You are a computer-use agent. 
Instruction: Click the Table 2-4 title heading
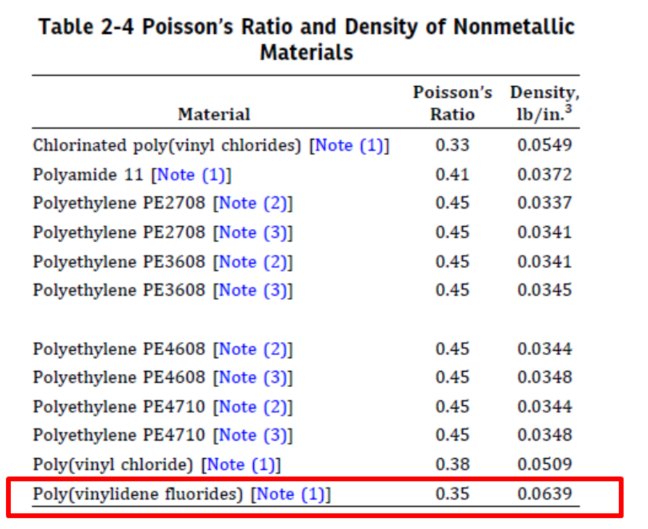pyautogui.click(x=306, y=40)
